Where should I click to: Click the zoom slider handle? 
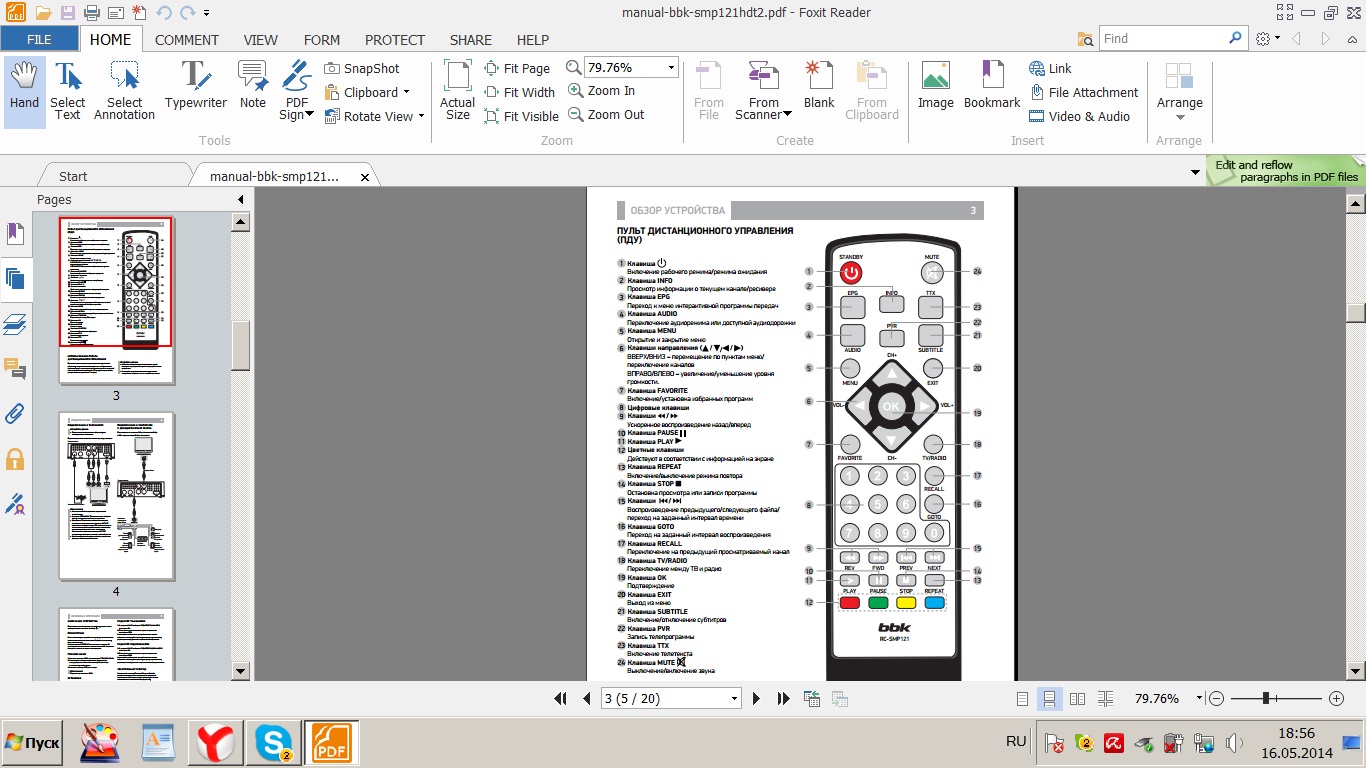(1266, 698)
